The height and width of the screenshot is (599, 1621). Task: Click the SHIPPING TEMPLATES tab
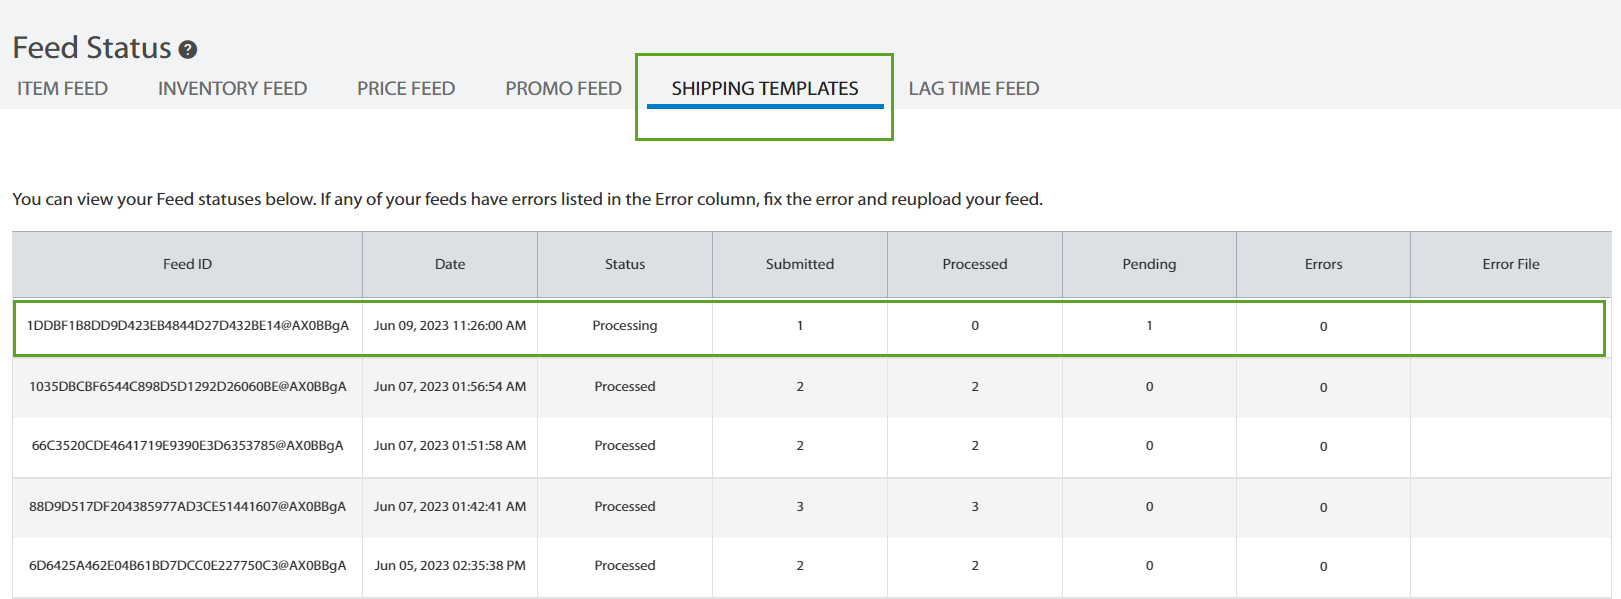coord(765,88)
